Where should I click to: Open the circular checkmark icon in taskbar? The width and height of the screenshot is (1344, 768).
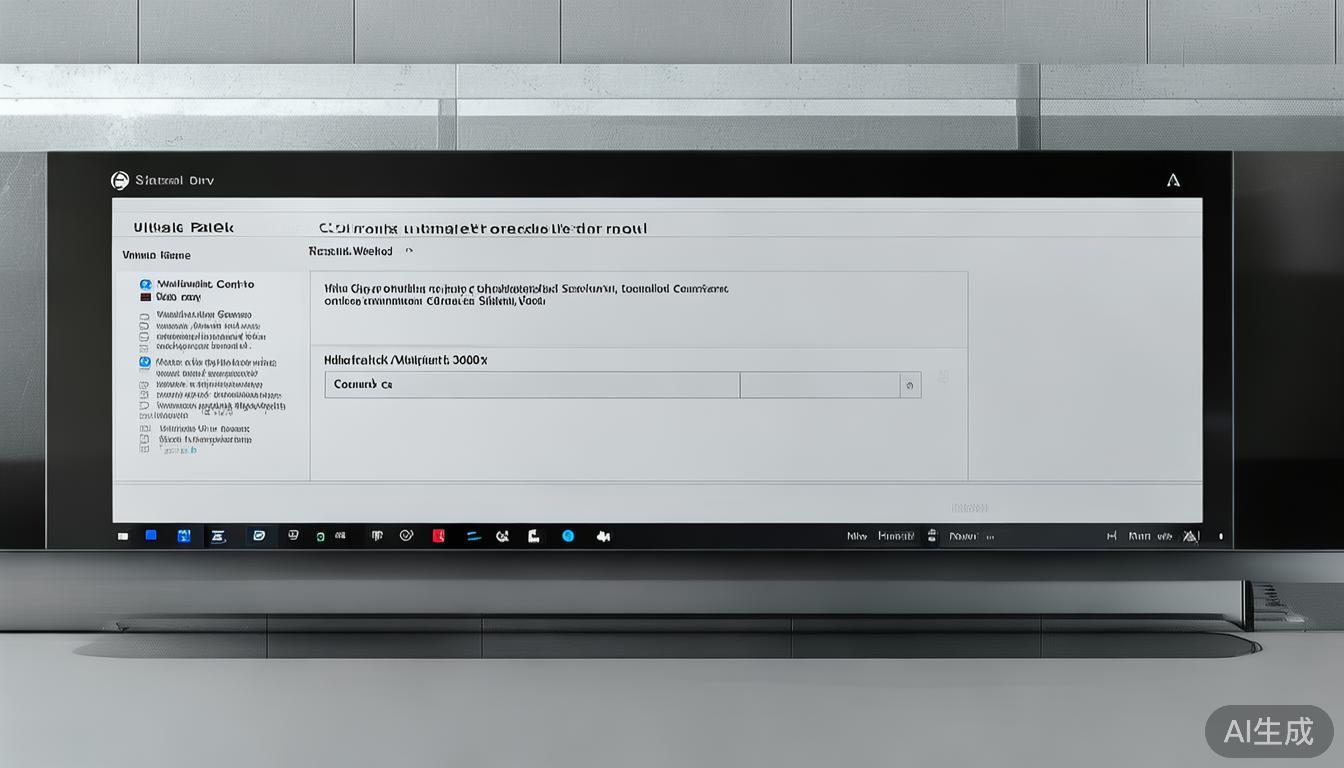[406, 535]
